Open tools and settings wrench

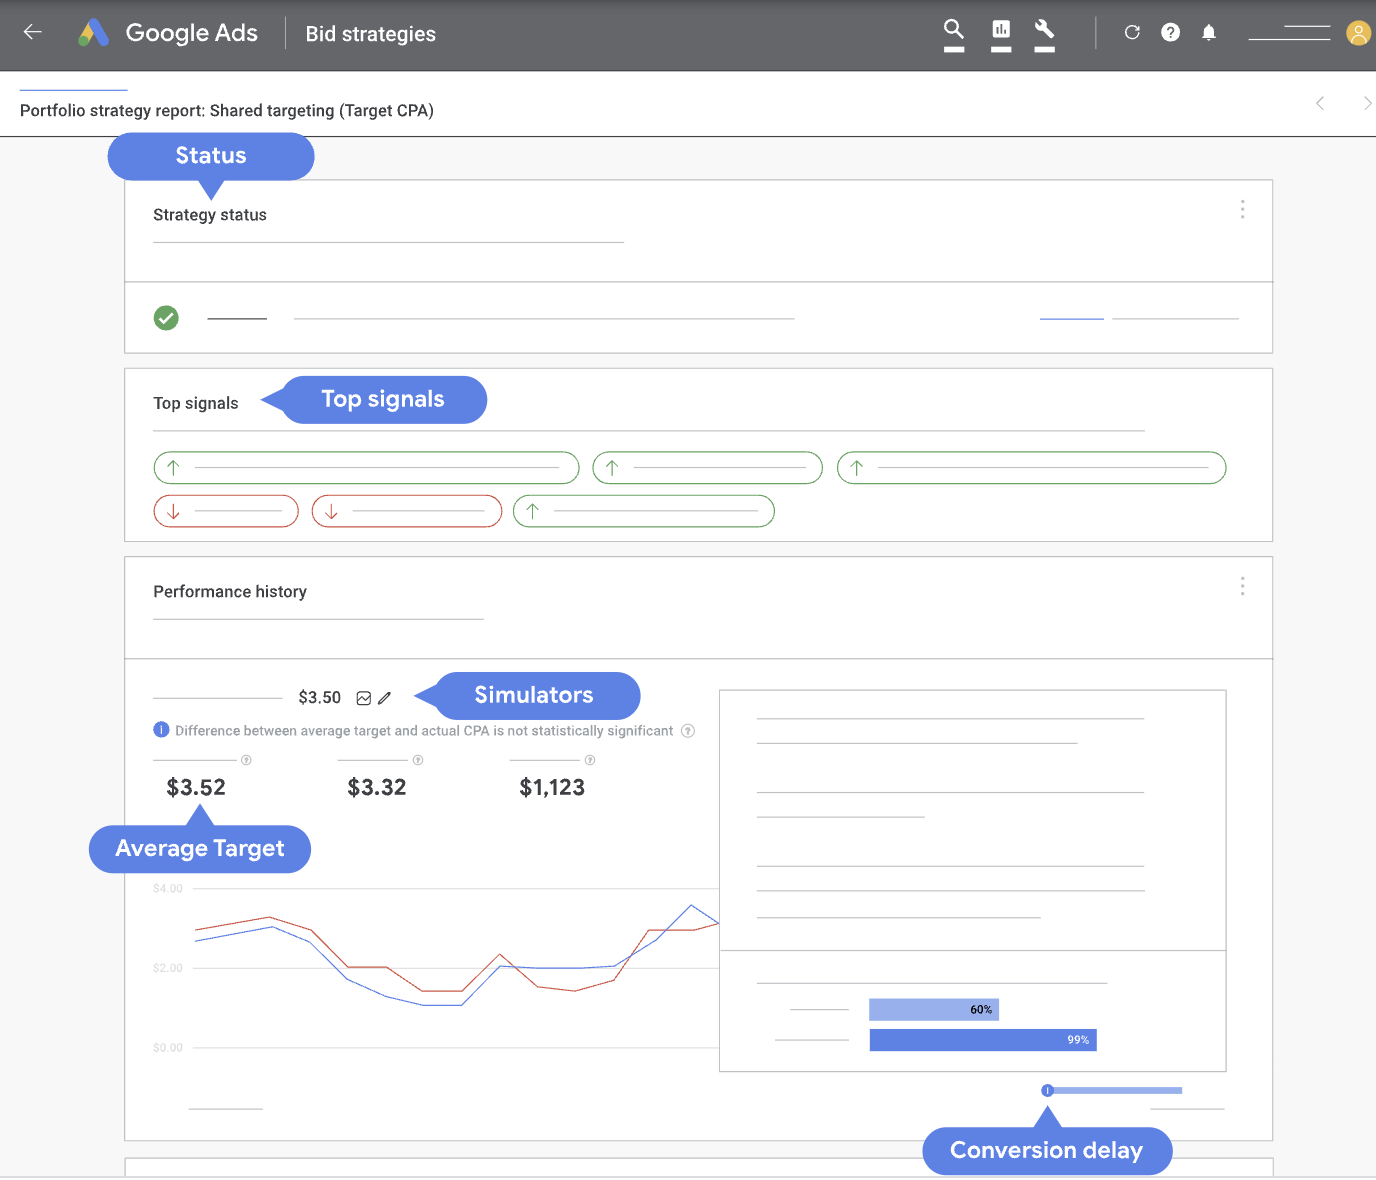click(1044, 30)
